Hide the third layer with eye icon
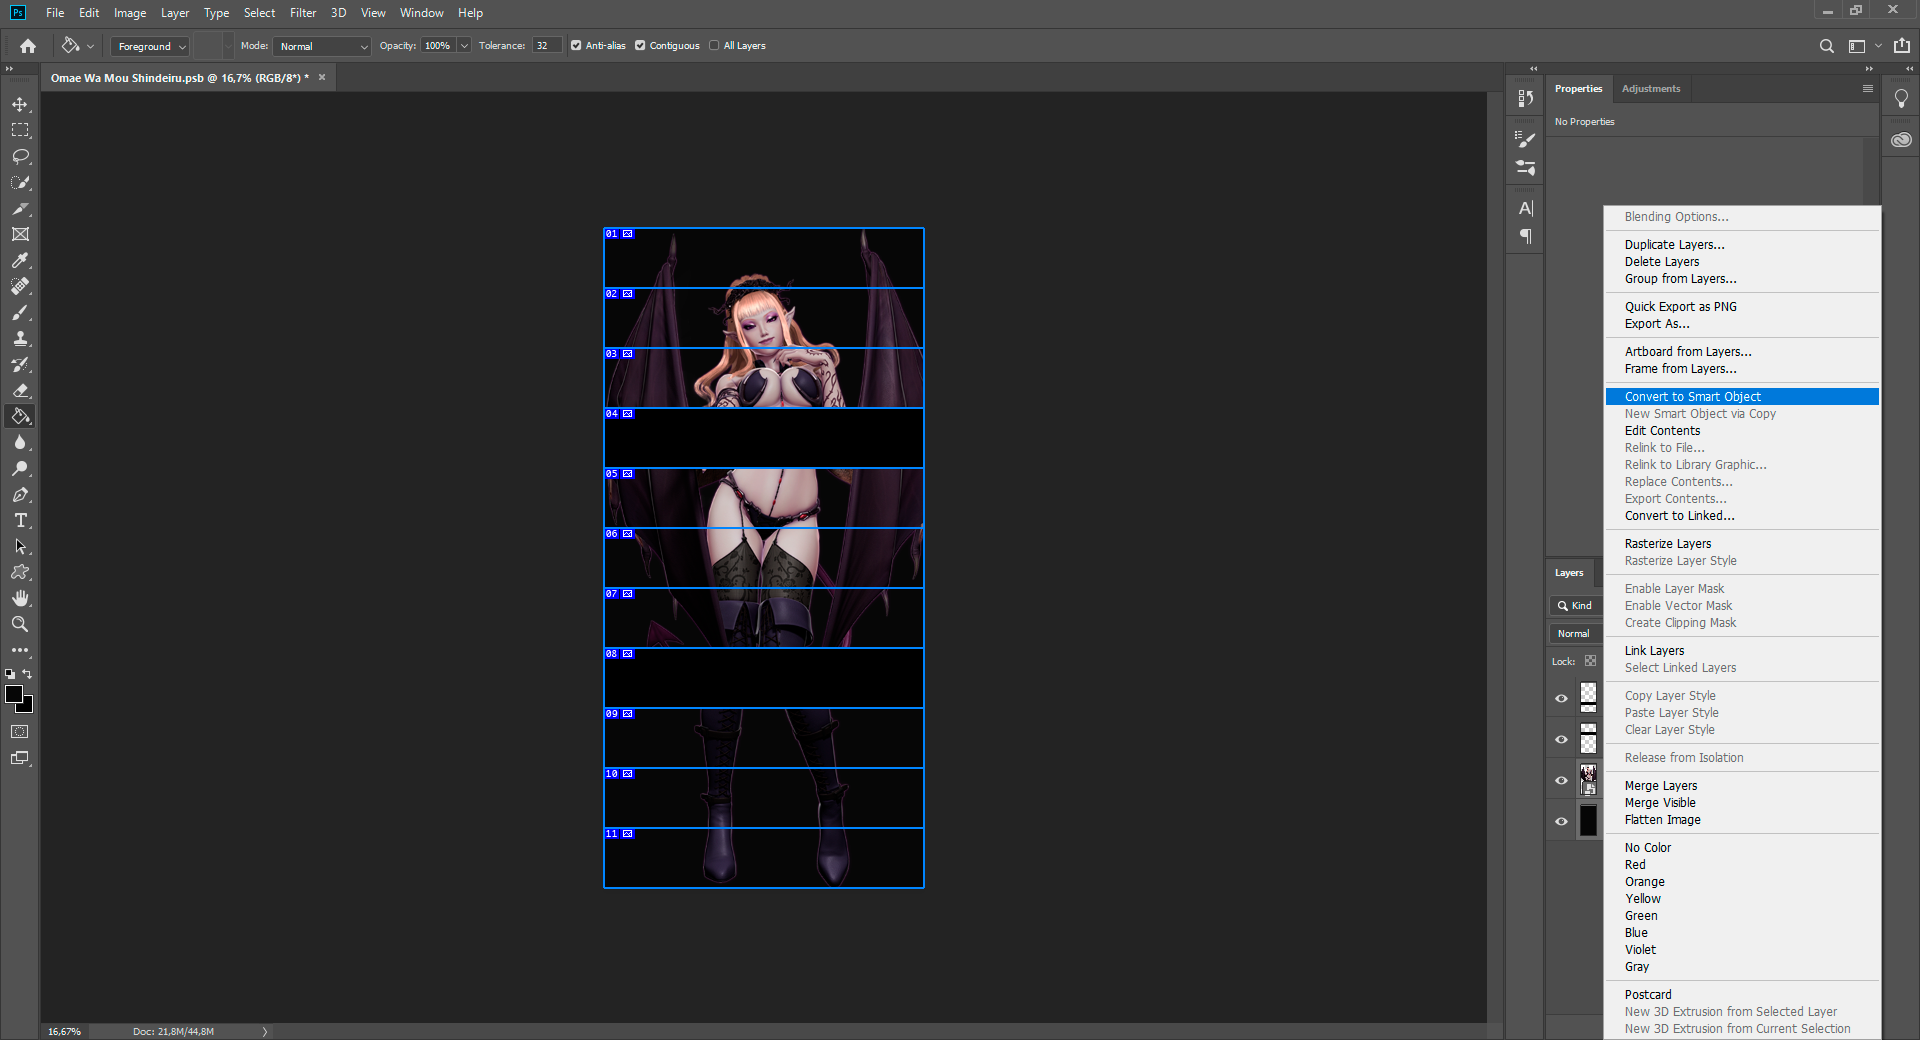1920x1040 pixels. [x=1561, y=780]
